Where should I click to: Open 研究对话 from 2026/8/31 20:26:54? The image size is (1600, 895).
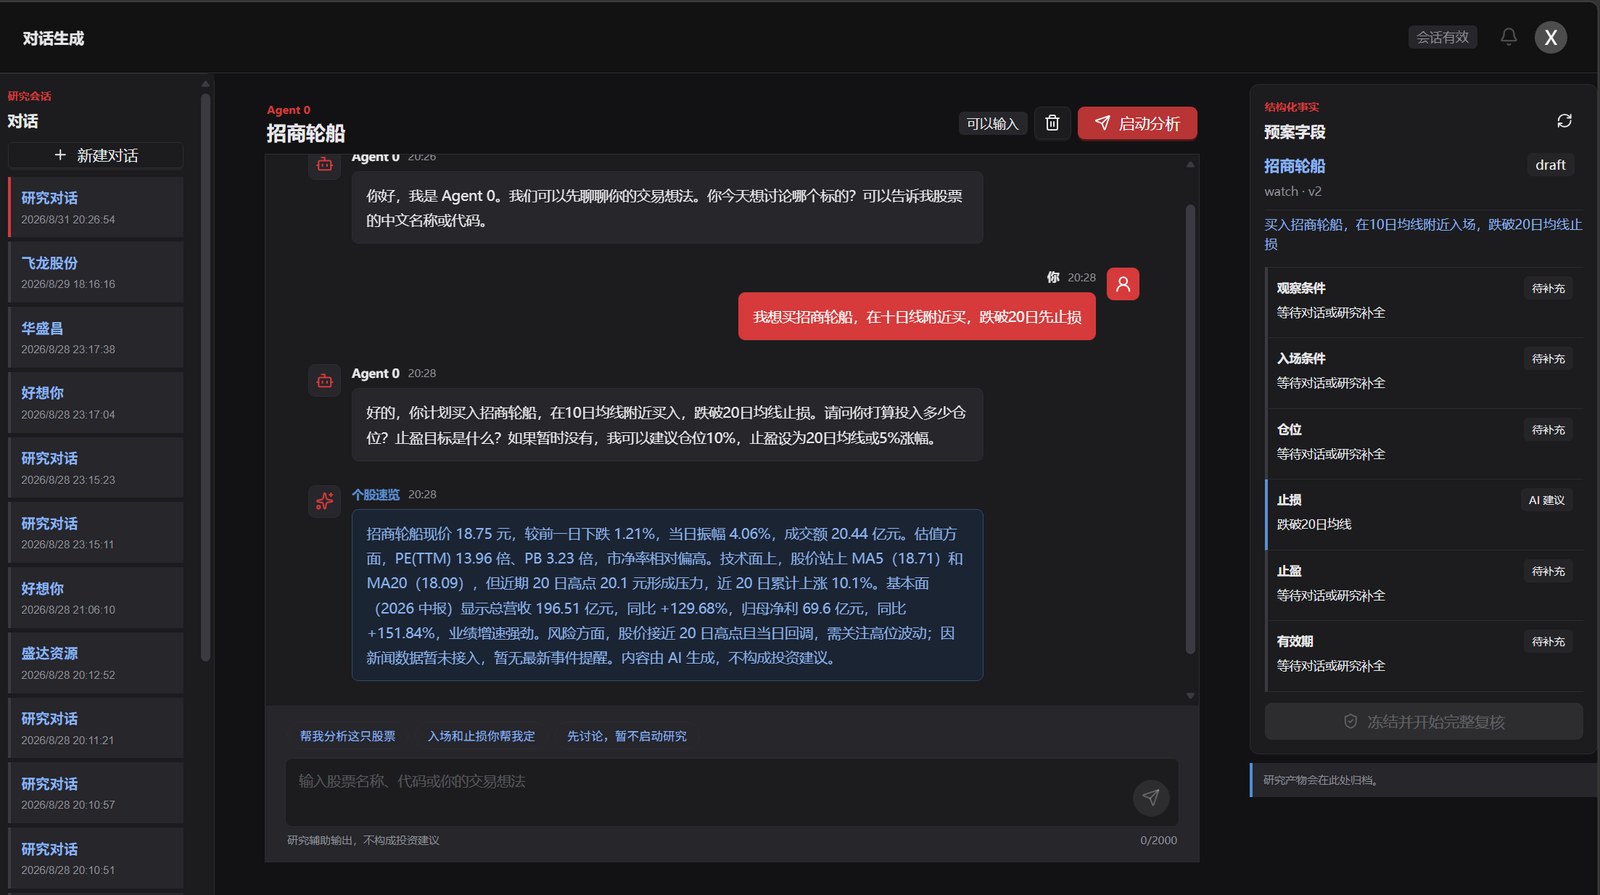coord(96,207)
